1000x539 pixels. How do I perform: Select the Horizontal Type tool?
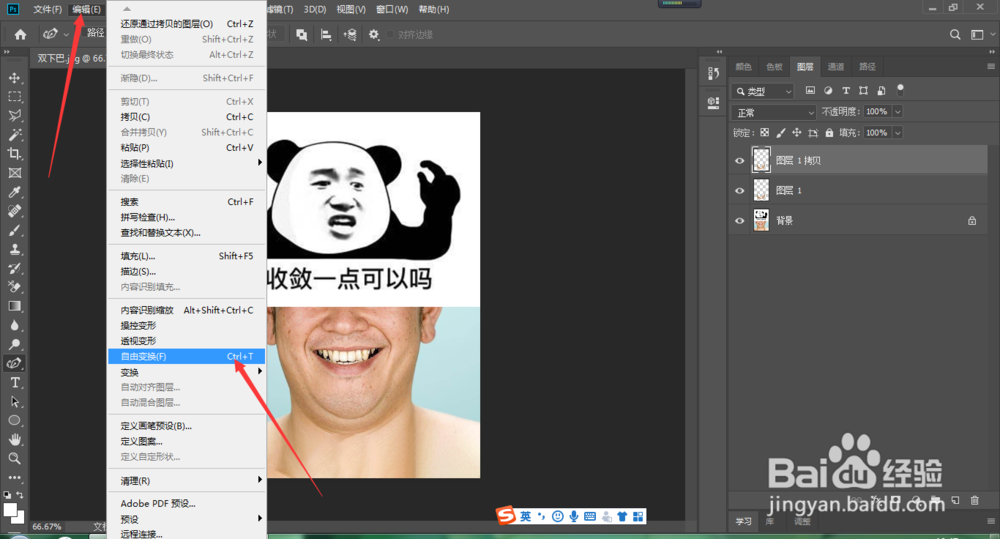click(x=15, y=383)
